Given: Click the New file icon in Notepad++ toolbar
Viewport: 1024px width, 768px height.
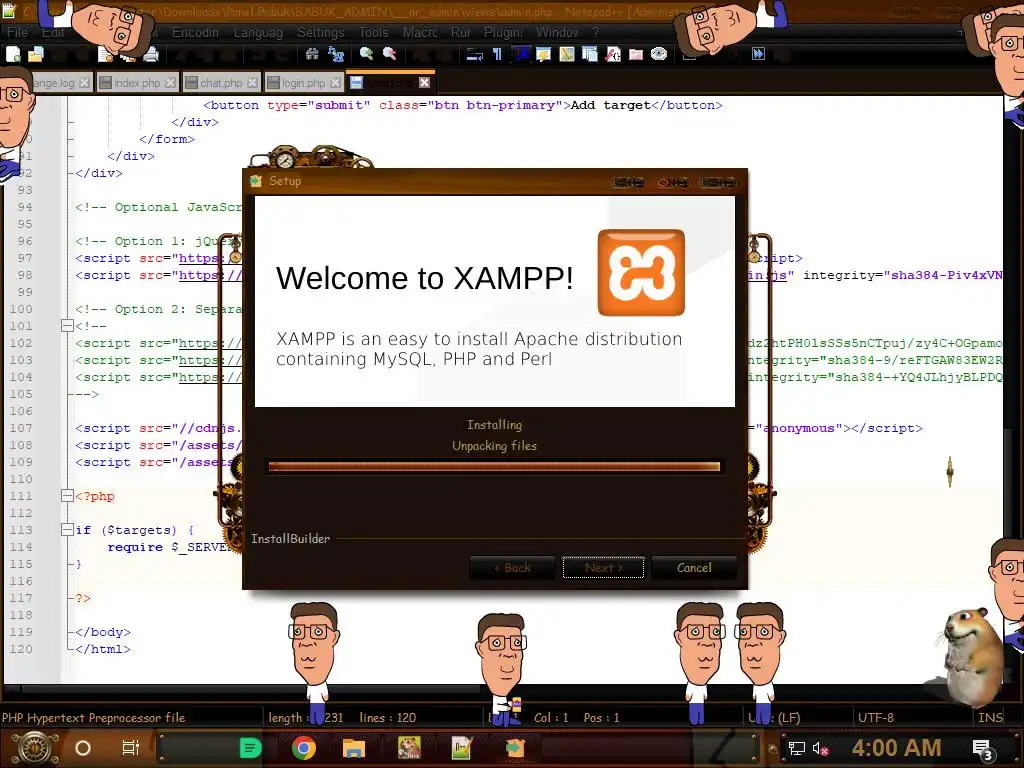Looking at the screenshot, I should pyautogui.click(x=13, y=55).
